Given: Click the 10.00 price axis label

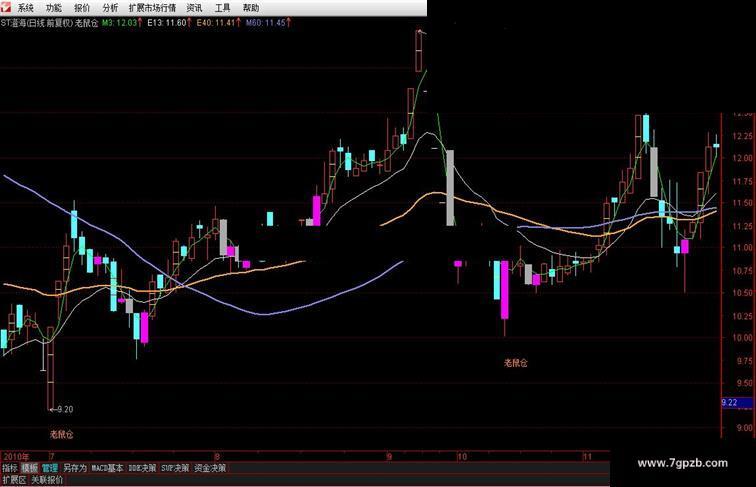Looking at the screenshot, I should (x=742, y=338).
